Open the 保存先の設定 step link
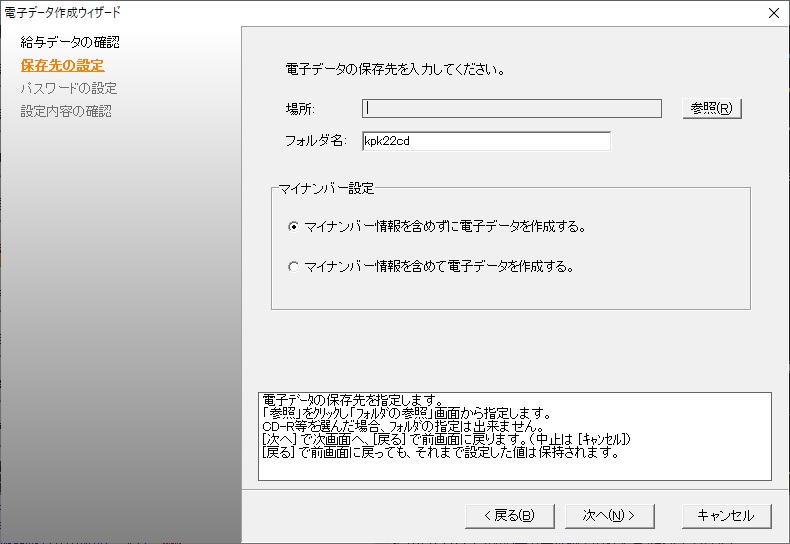This screenshot has height=544, width=790. tap(62, 65)
